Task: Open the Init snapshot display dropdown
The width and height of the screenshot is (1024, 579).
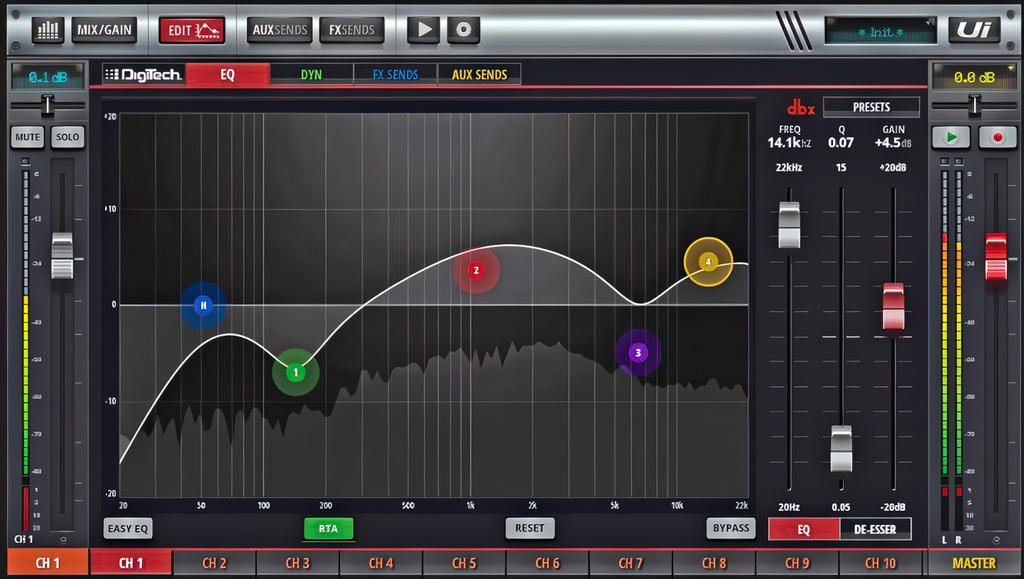Action: pyautogui.click(x=880, y=31)
